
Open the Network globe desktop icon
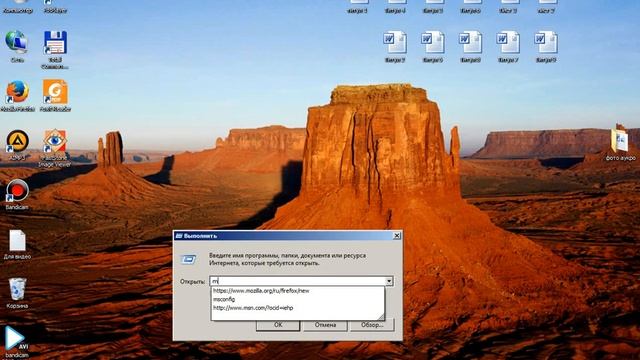point(17,42)
